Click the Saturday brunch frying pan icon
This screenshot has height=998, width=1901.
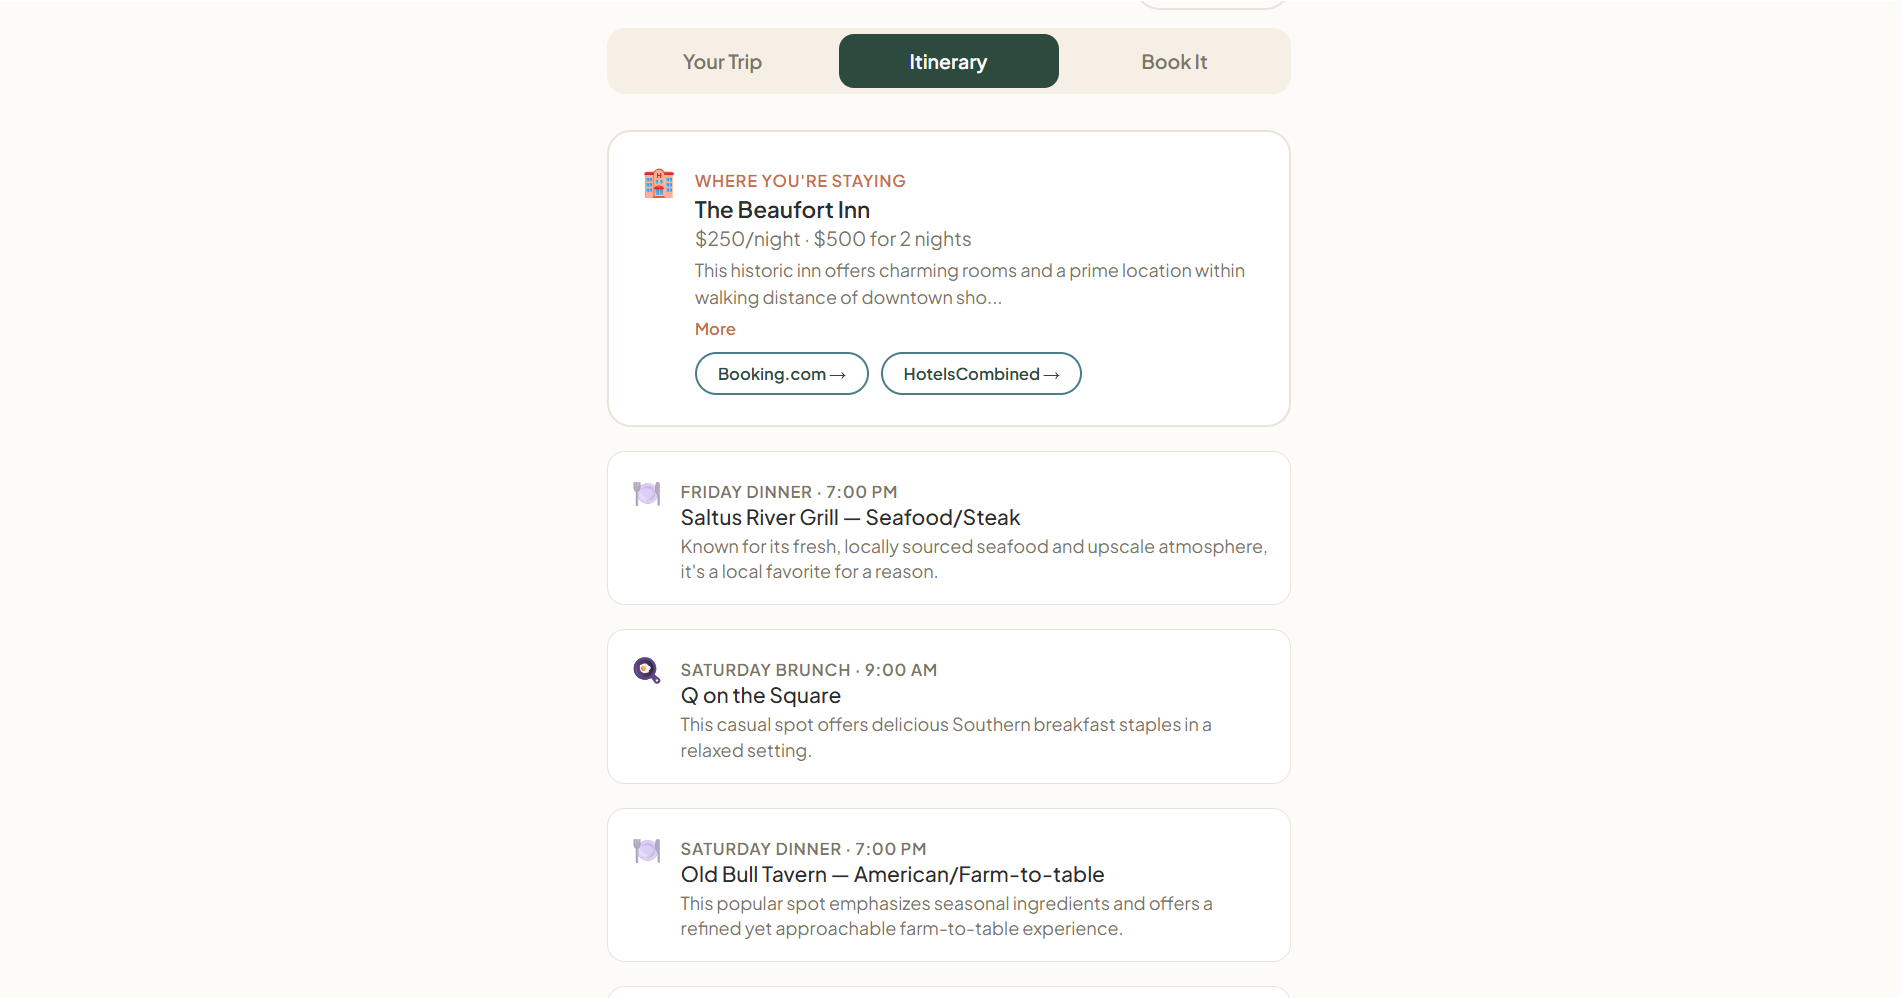point(647,670)
